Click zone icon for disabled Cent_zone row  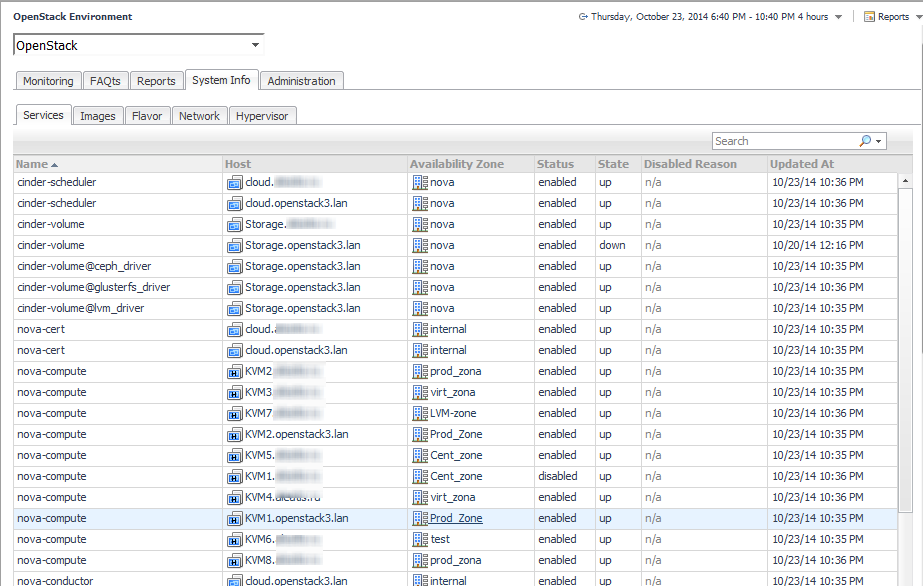point(420,477)
